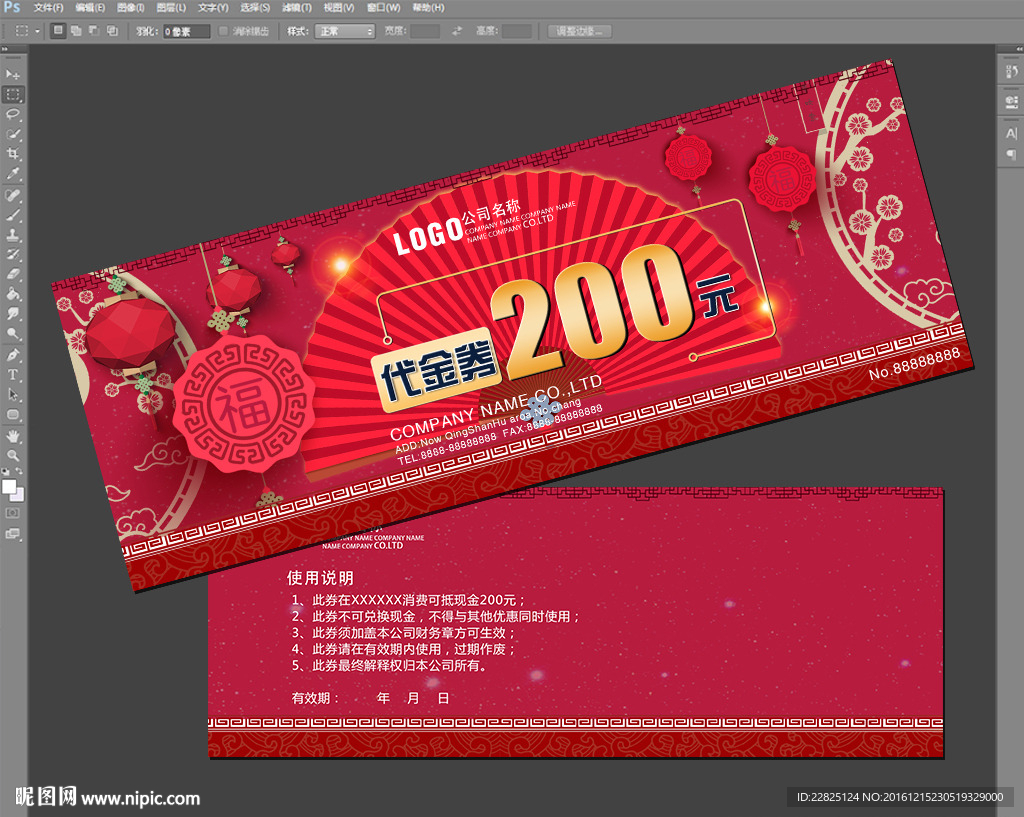Expand the right collapsed panel dock

click(x=1019, y=49)
